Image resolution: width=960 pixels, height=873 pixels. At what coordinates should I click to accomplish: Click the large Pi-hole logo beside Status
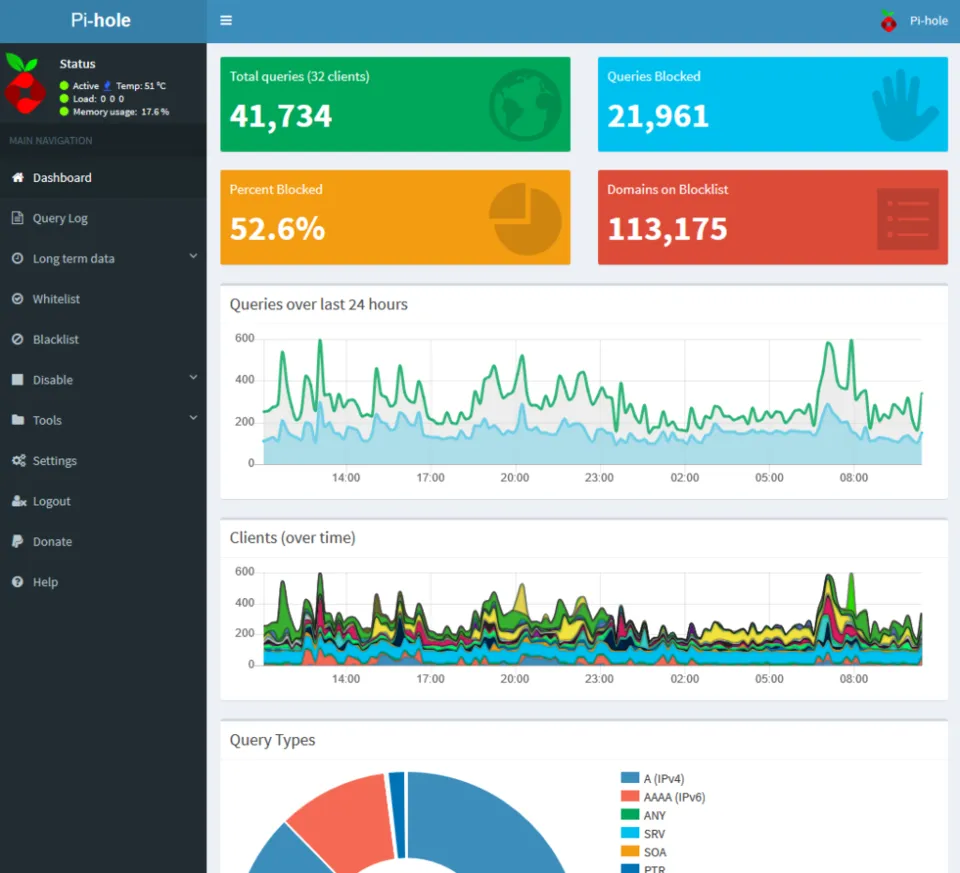click(x=24, y=83)
